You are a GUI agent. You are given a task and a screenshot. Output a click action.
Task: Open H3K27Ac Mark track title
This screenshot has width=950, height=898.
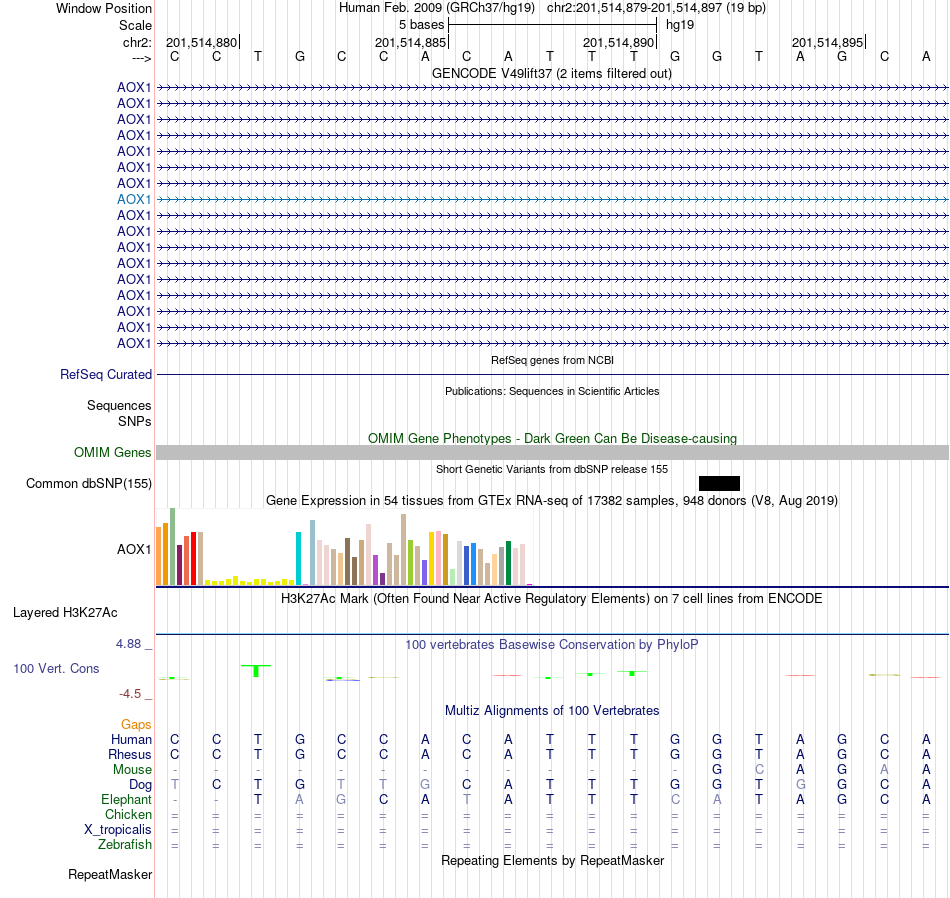click(x=551, y=599)
